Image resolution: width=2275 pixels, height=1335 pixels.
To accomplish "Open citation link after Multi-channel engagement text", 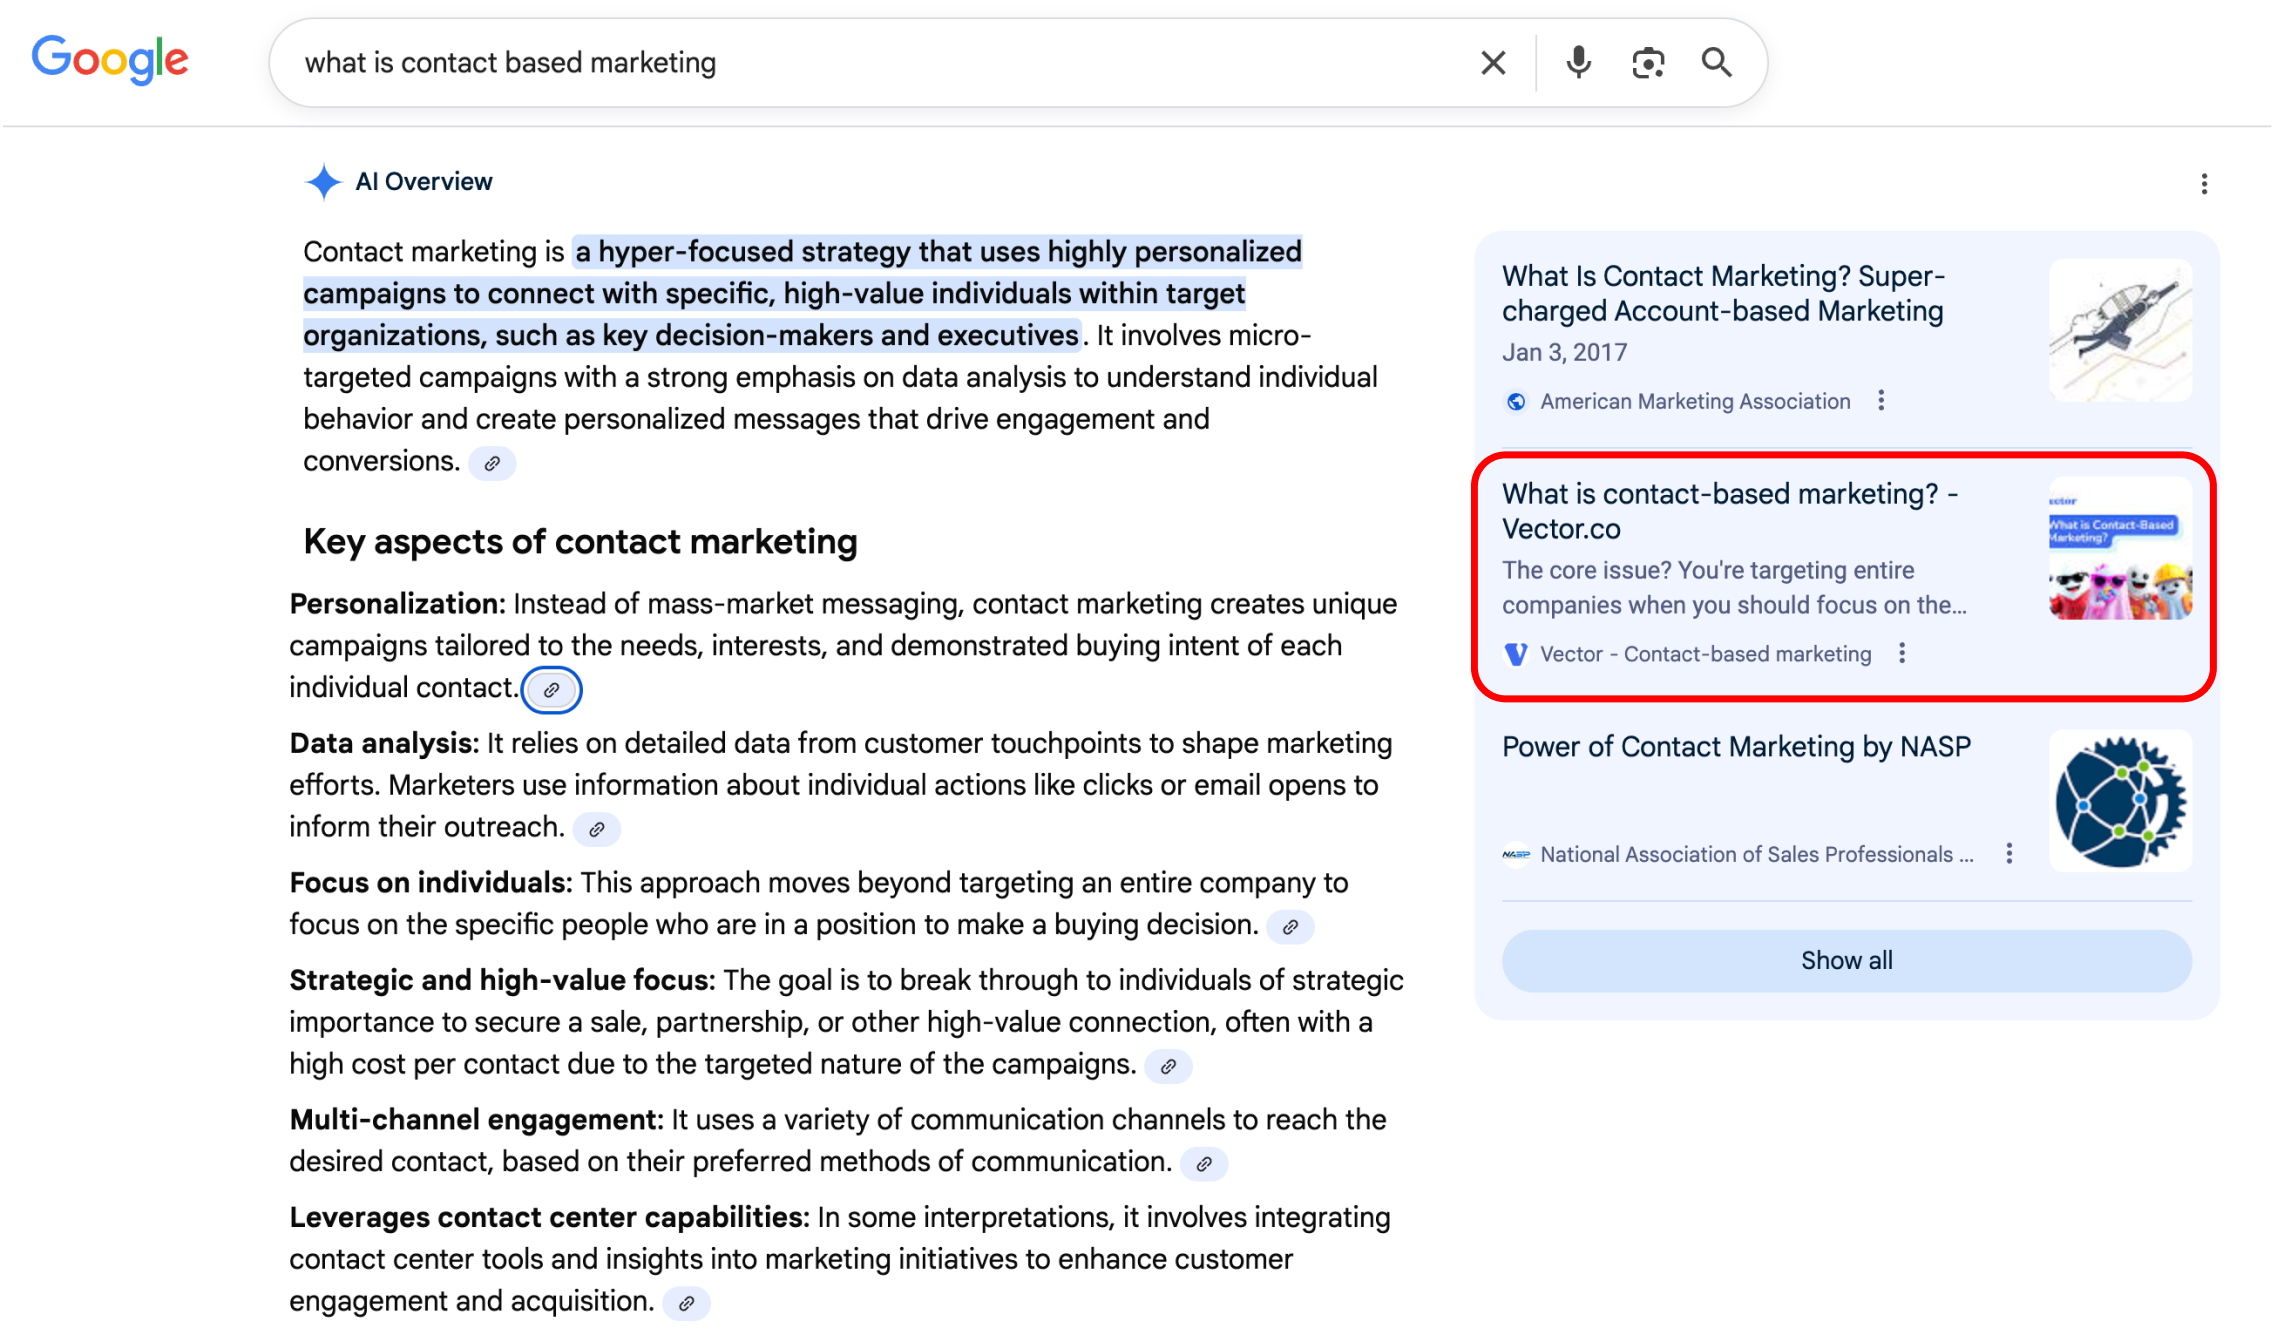I will click(x=1204, y=1164).
